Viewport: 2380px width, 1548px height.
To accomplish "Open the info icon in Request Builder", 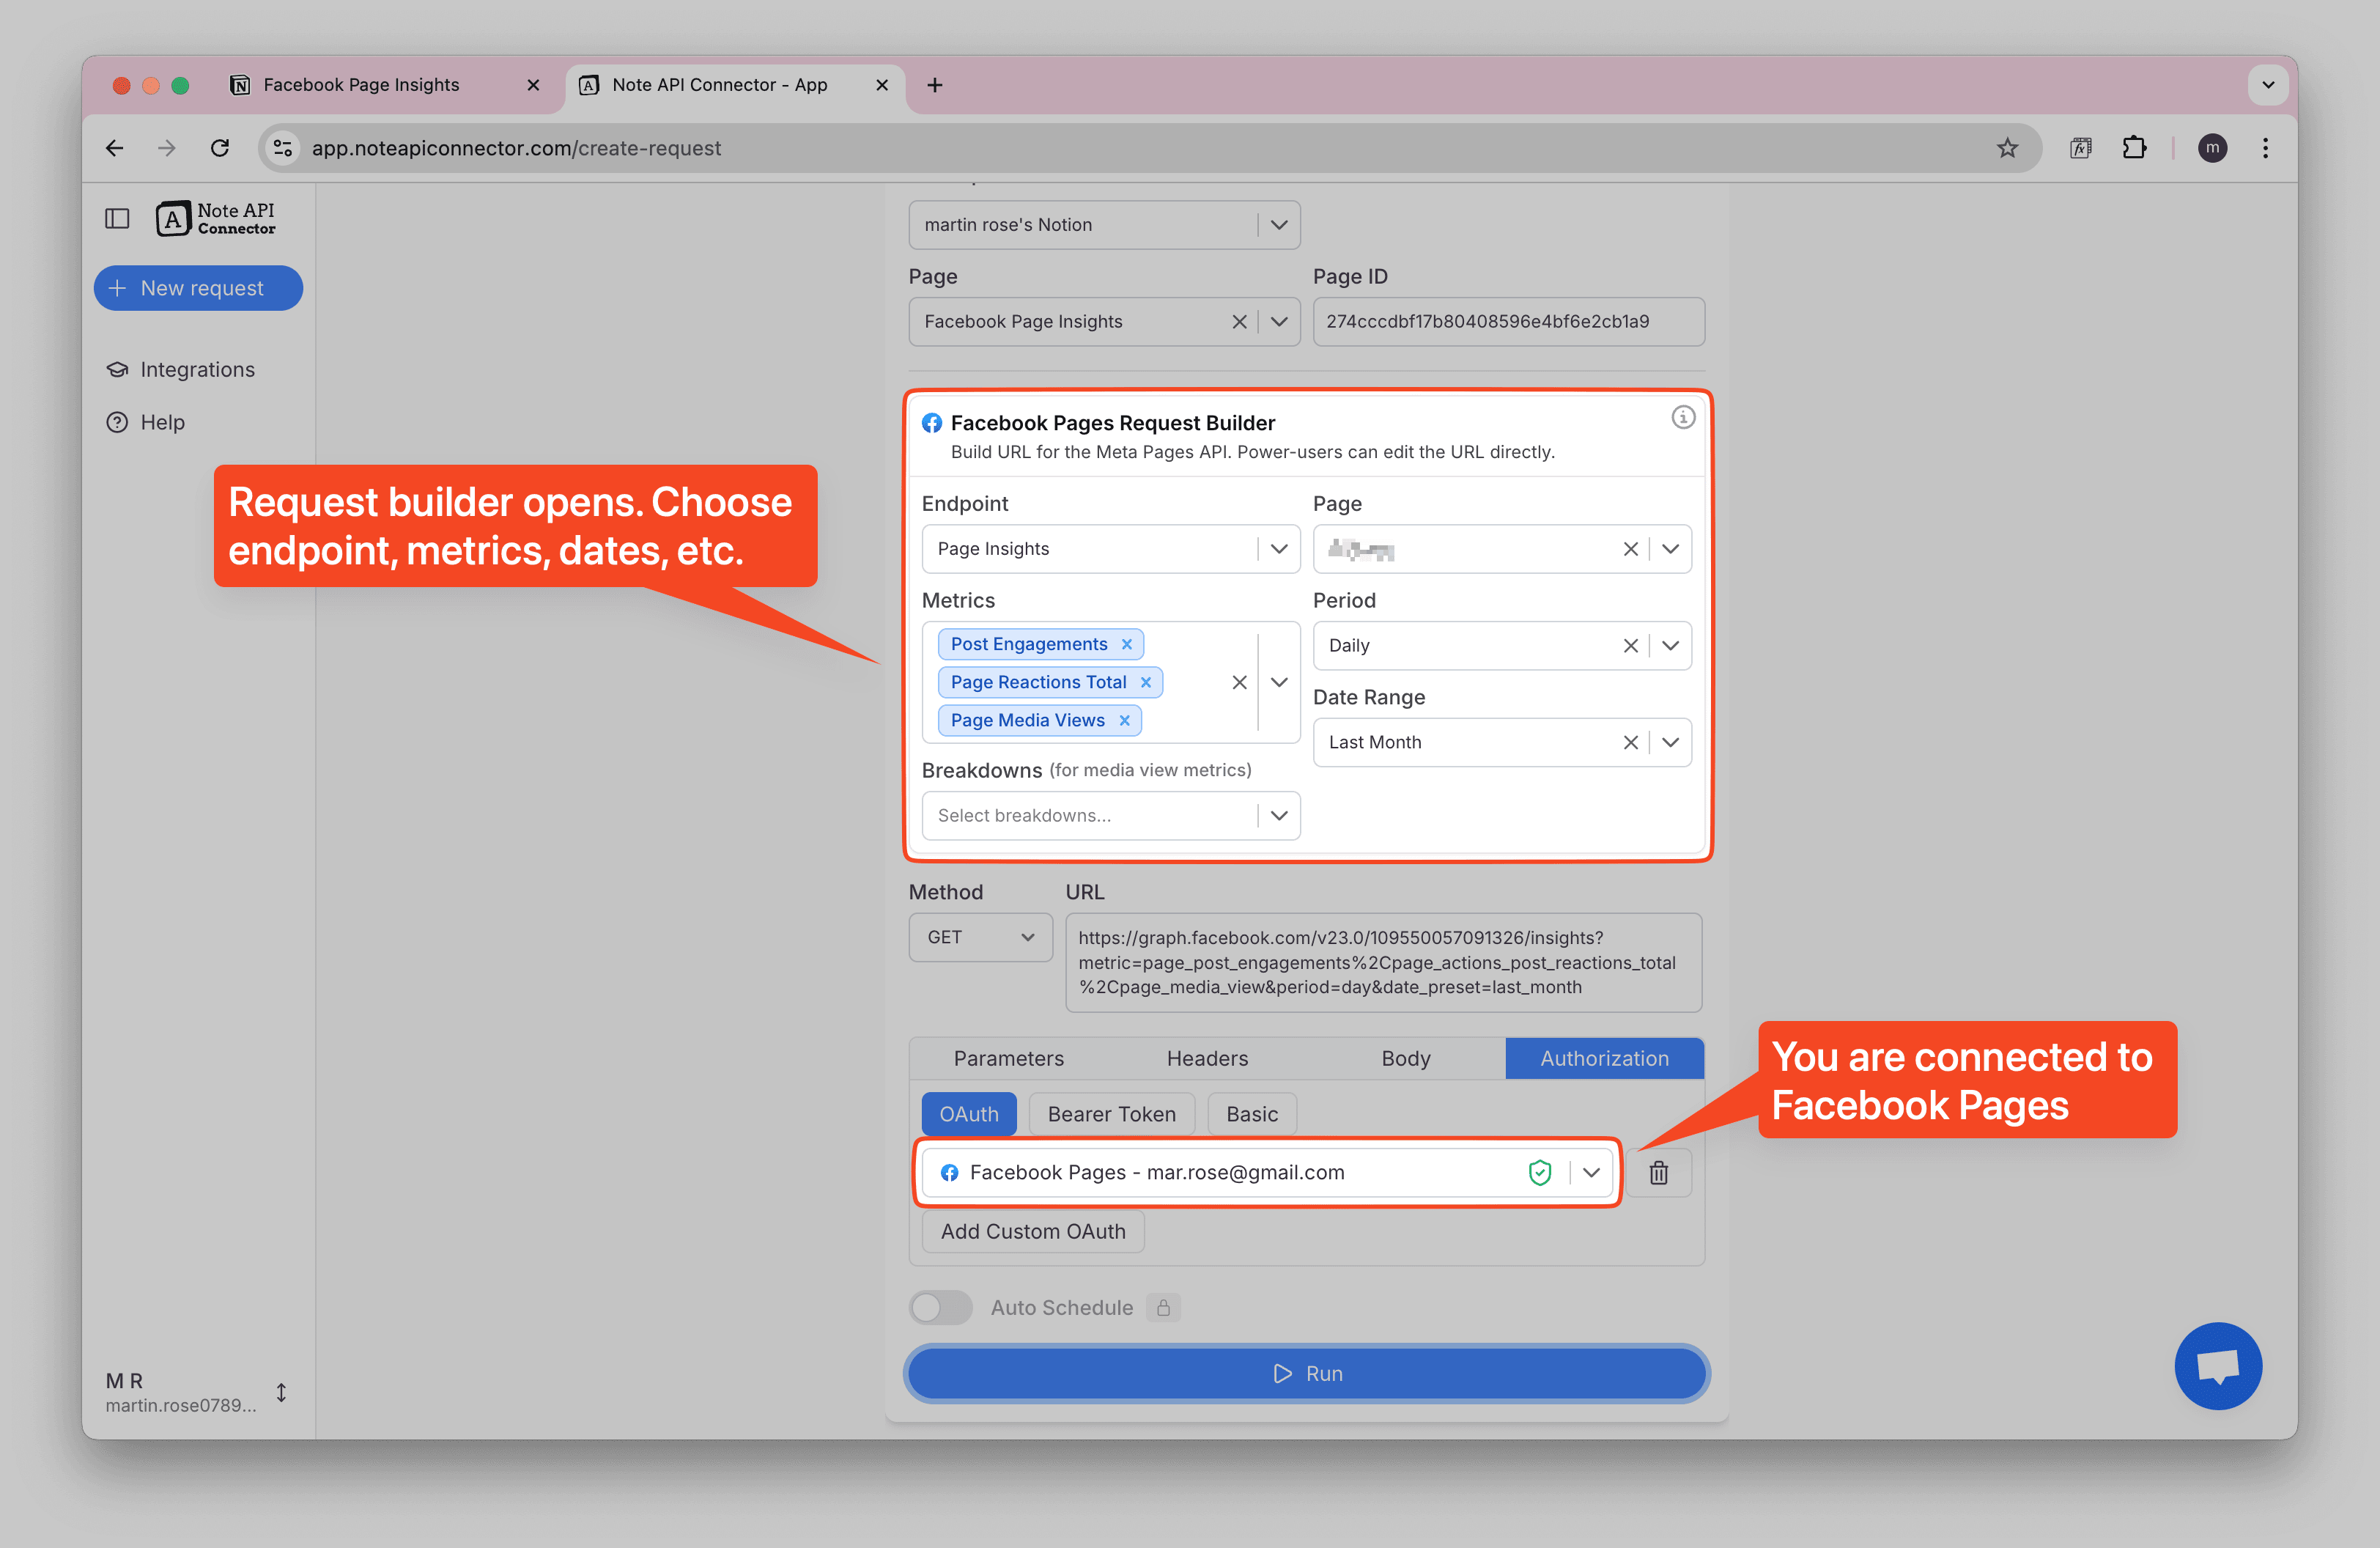I will click(1683, 417).
